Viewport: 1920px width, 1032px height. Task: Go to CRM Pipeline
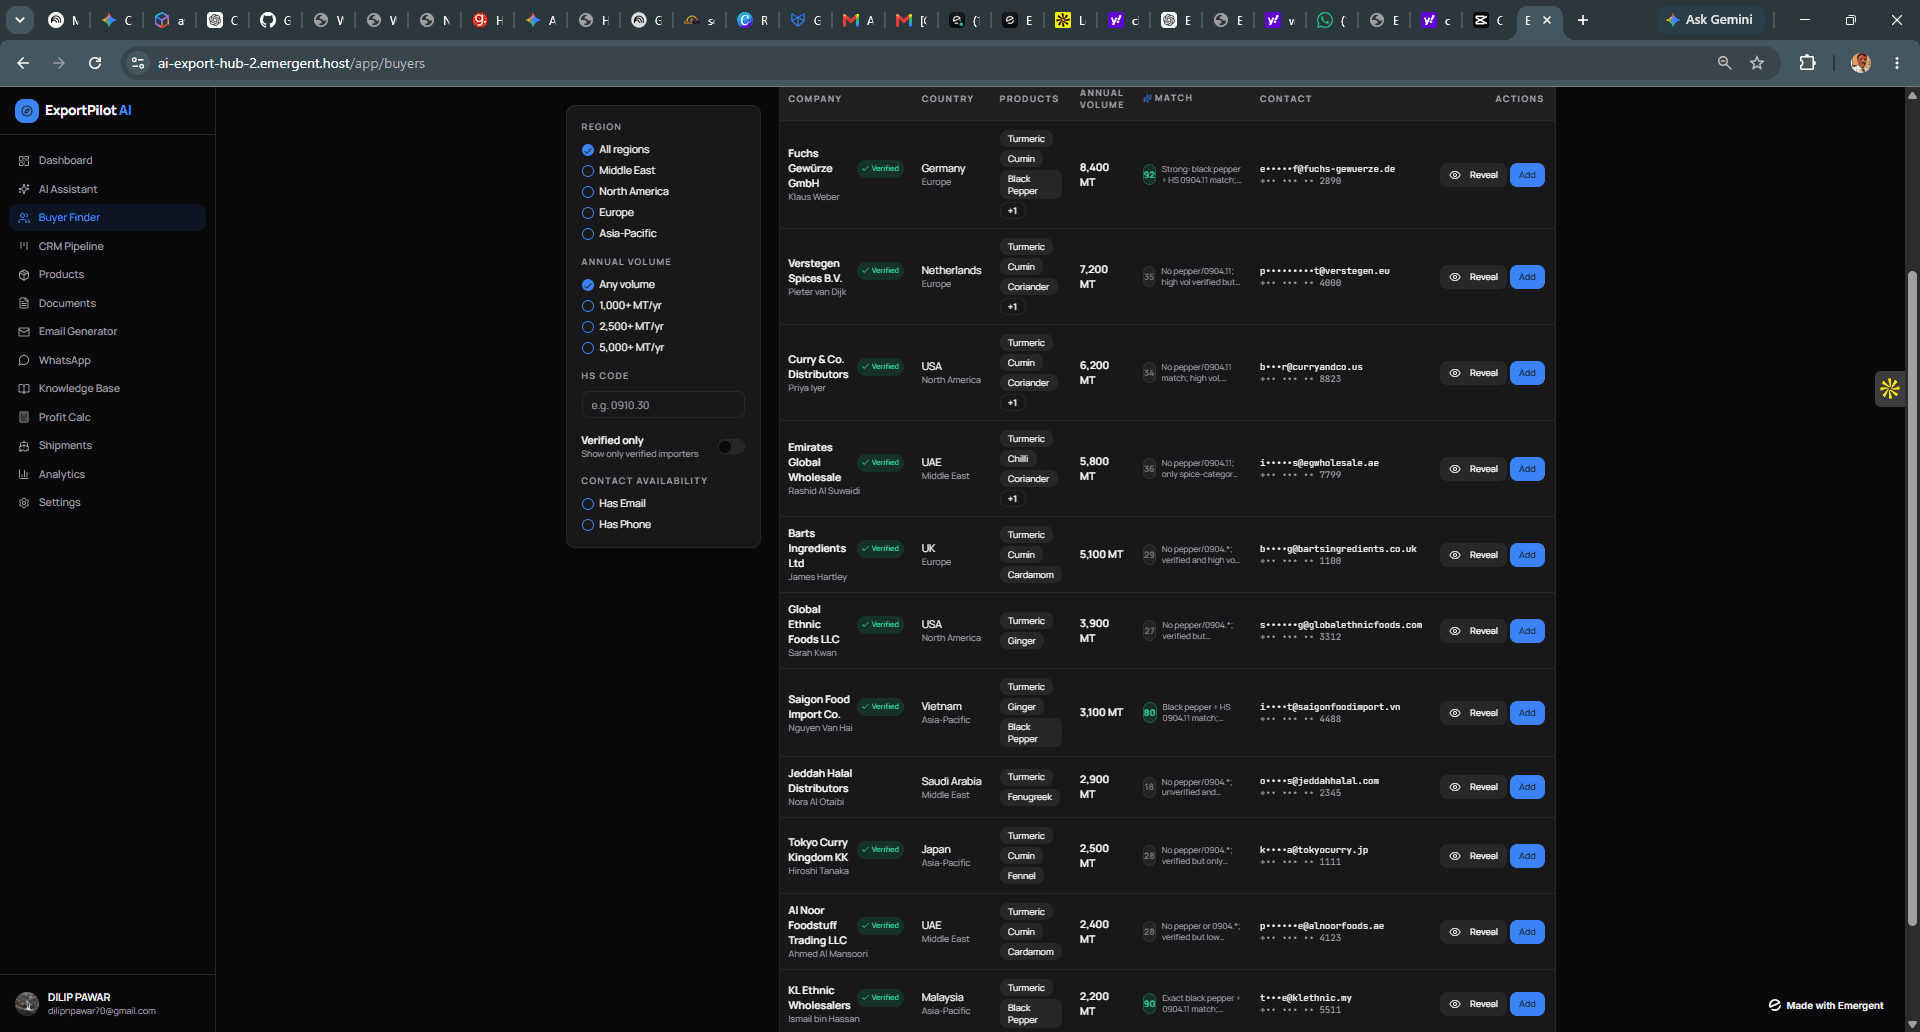[x=71, y=246]
